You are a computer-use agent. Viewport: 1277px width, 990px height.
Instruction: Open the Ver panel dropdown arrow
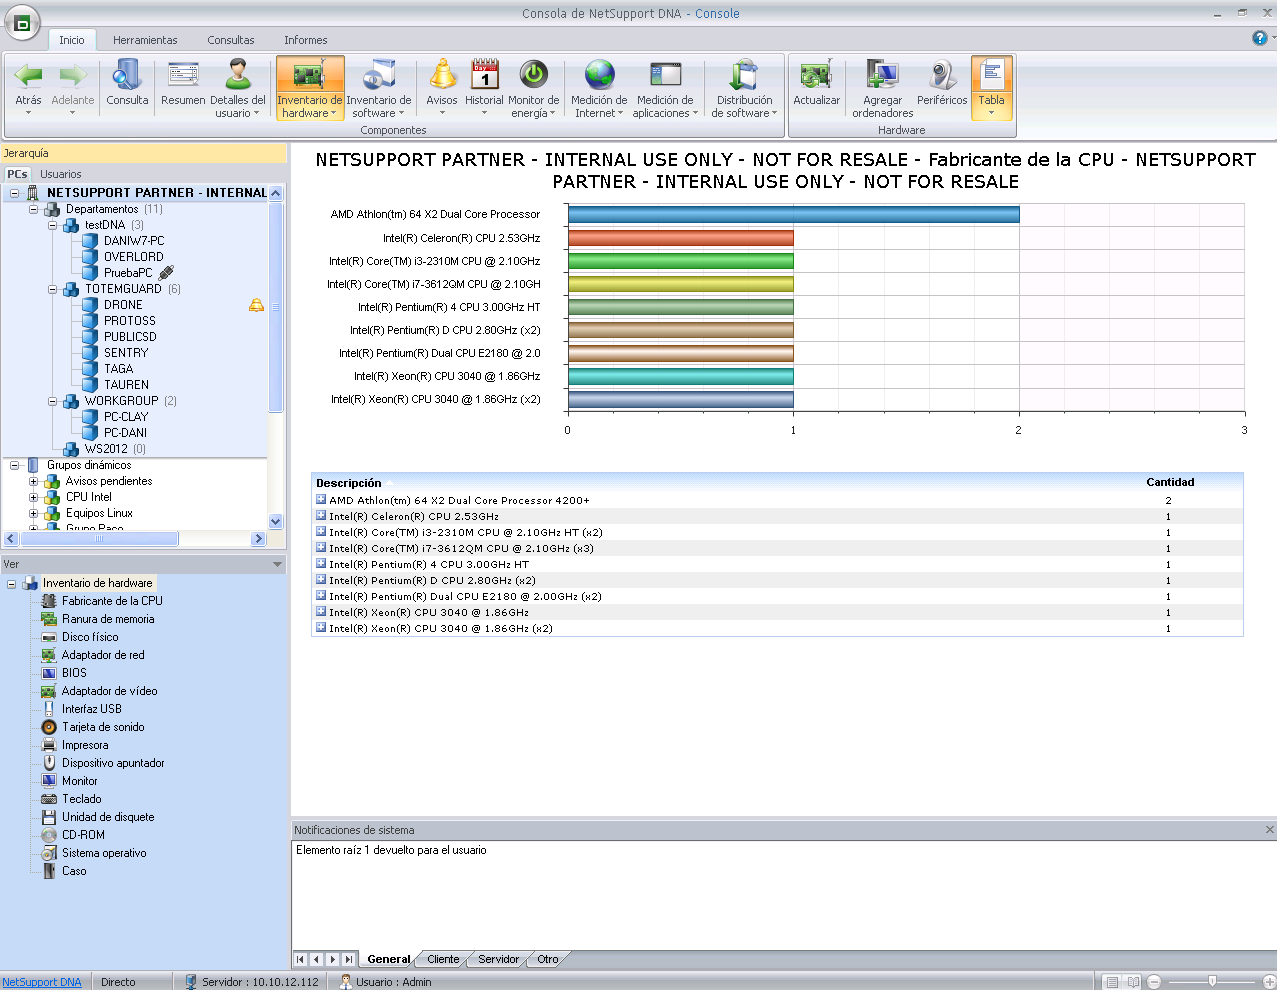click(x=277, y=565)
